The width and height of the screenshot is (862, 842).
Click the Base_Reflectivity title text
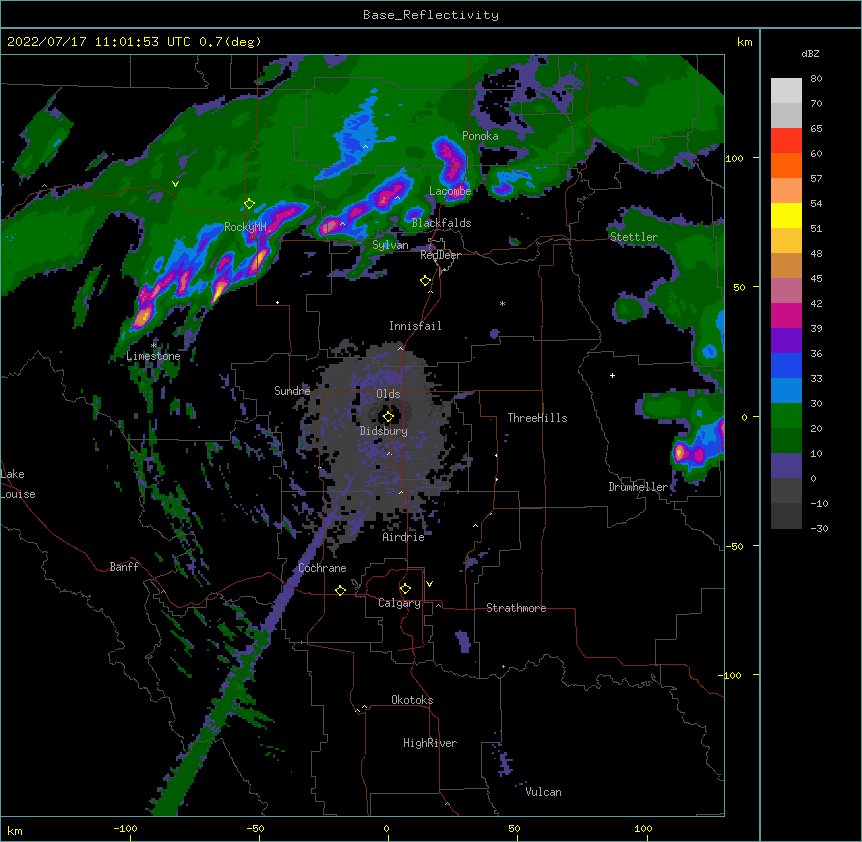[x=430, y=15]
